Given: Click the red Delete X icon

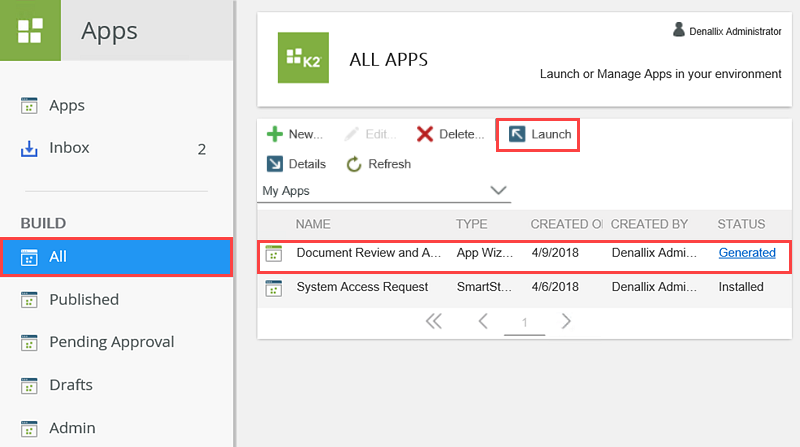Looking at the screenshot, I should (425, 134).
